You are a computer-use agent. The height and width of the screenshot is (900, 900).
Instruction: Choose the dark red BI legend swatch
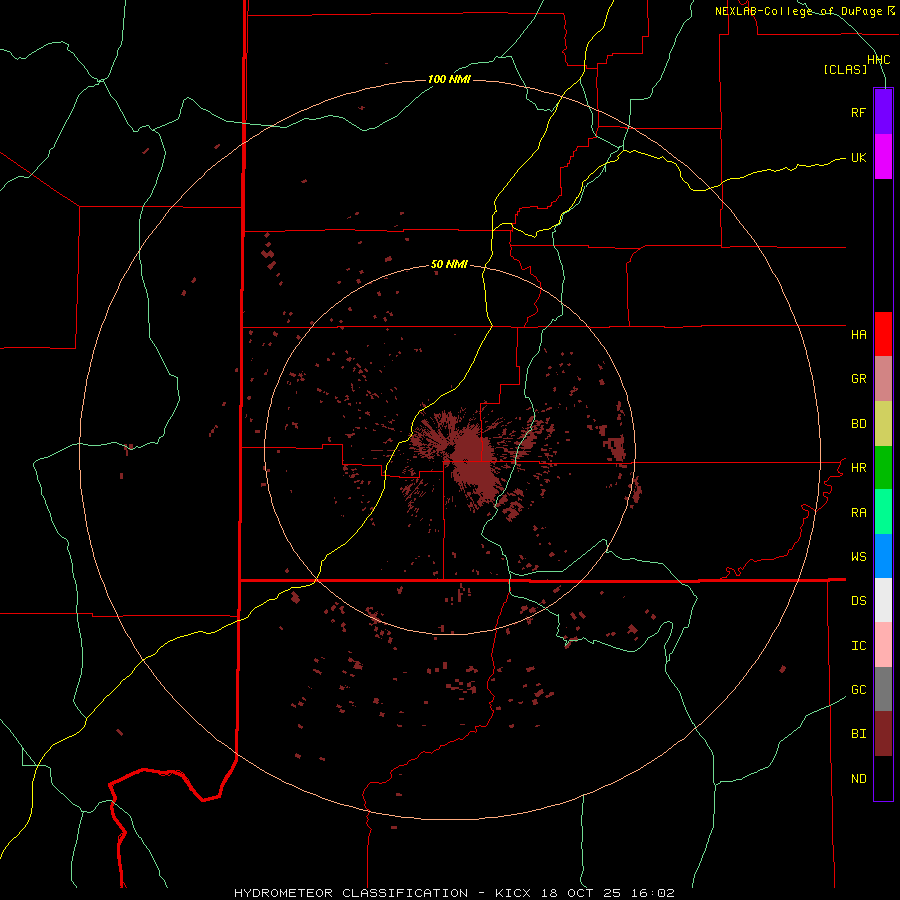coord(883,734)
